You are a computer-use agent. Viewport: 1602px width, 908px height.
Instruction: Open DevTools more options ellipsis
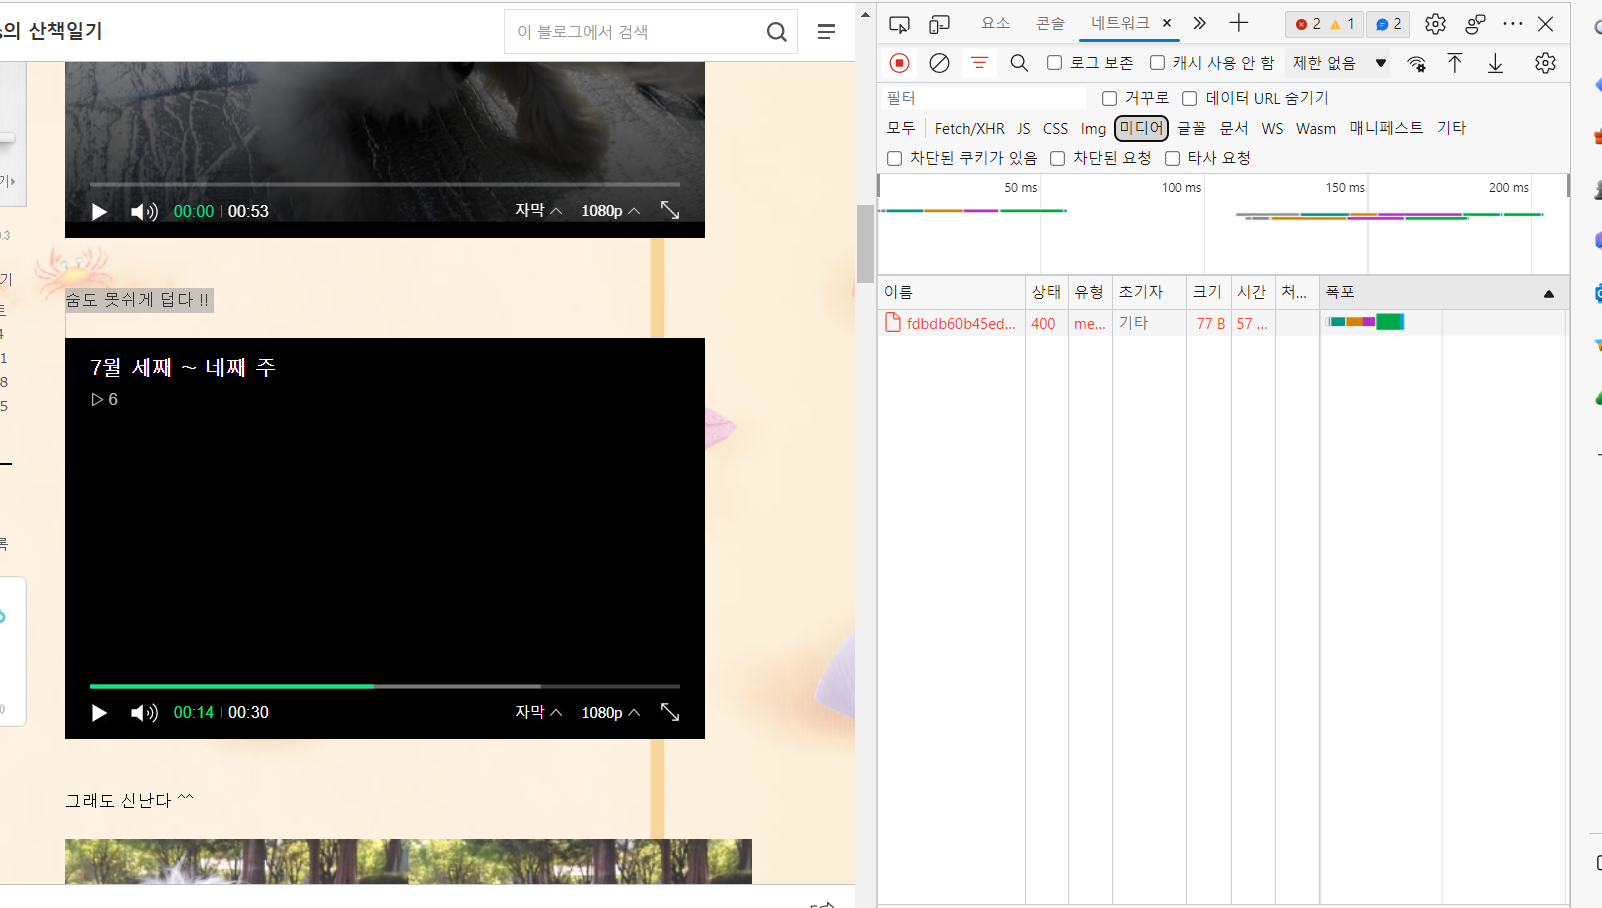click(1512, 24)
